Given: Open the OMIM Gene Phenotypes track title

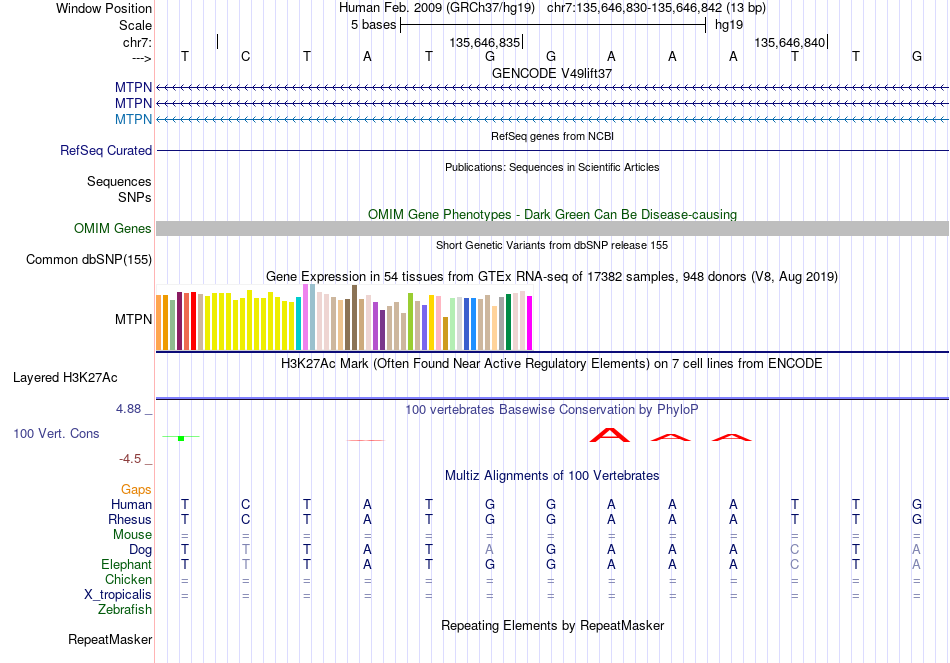Looking at the screenshot, I should (x=552, y=215).
